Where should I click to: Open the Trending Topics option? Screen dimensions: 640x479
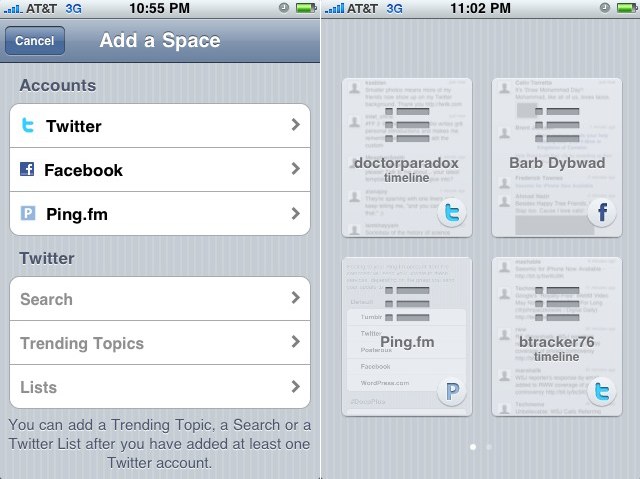tap(160, 343)
